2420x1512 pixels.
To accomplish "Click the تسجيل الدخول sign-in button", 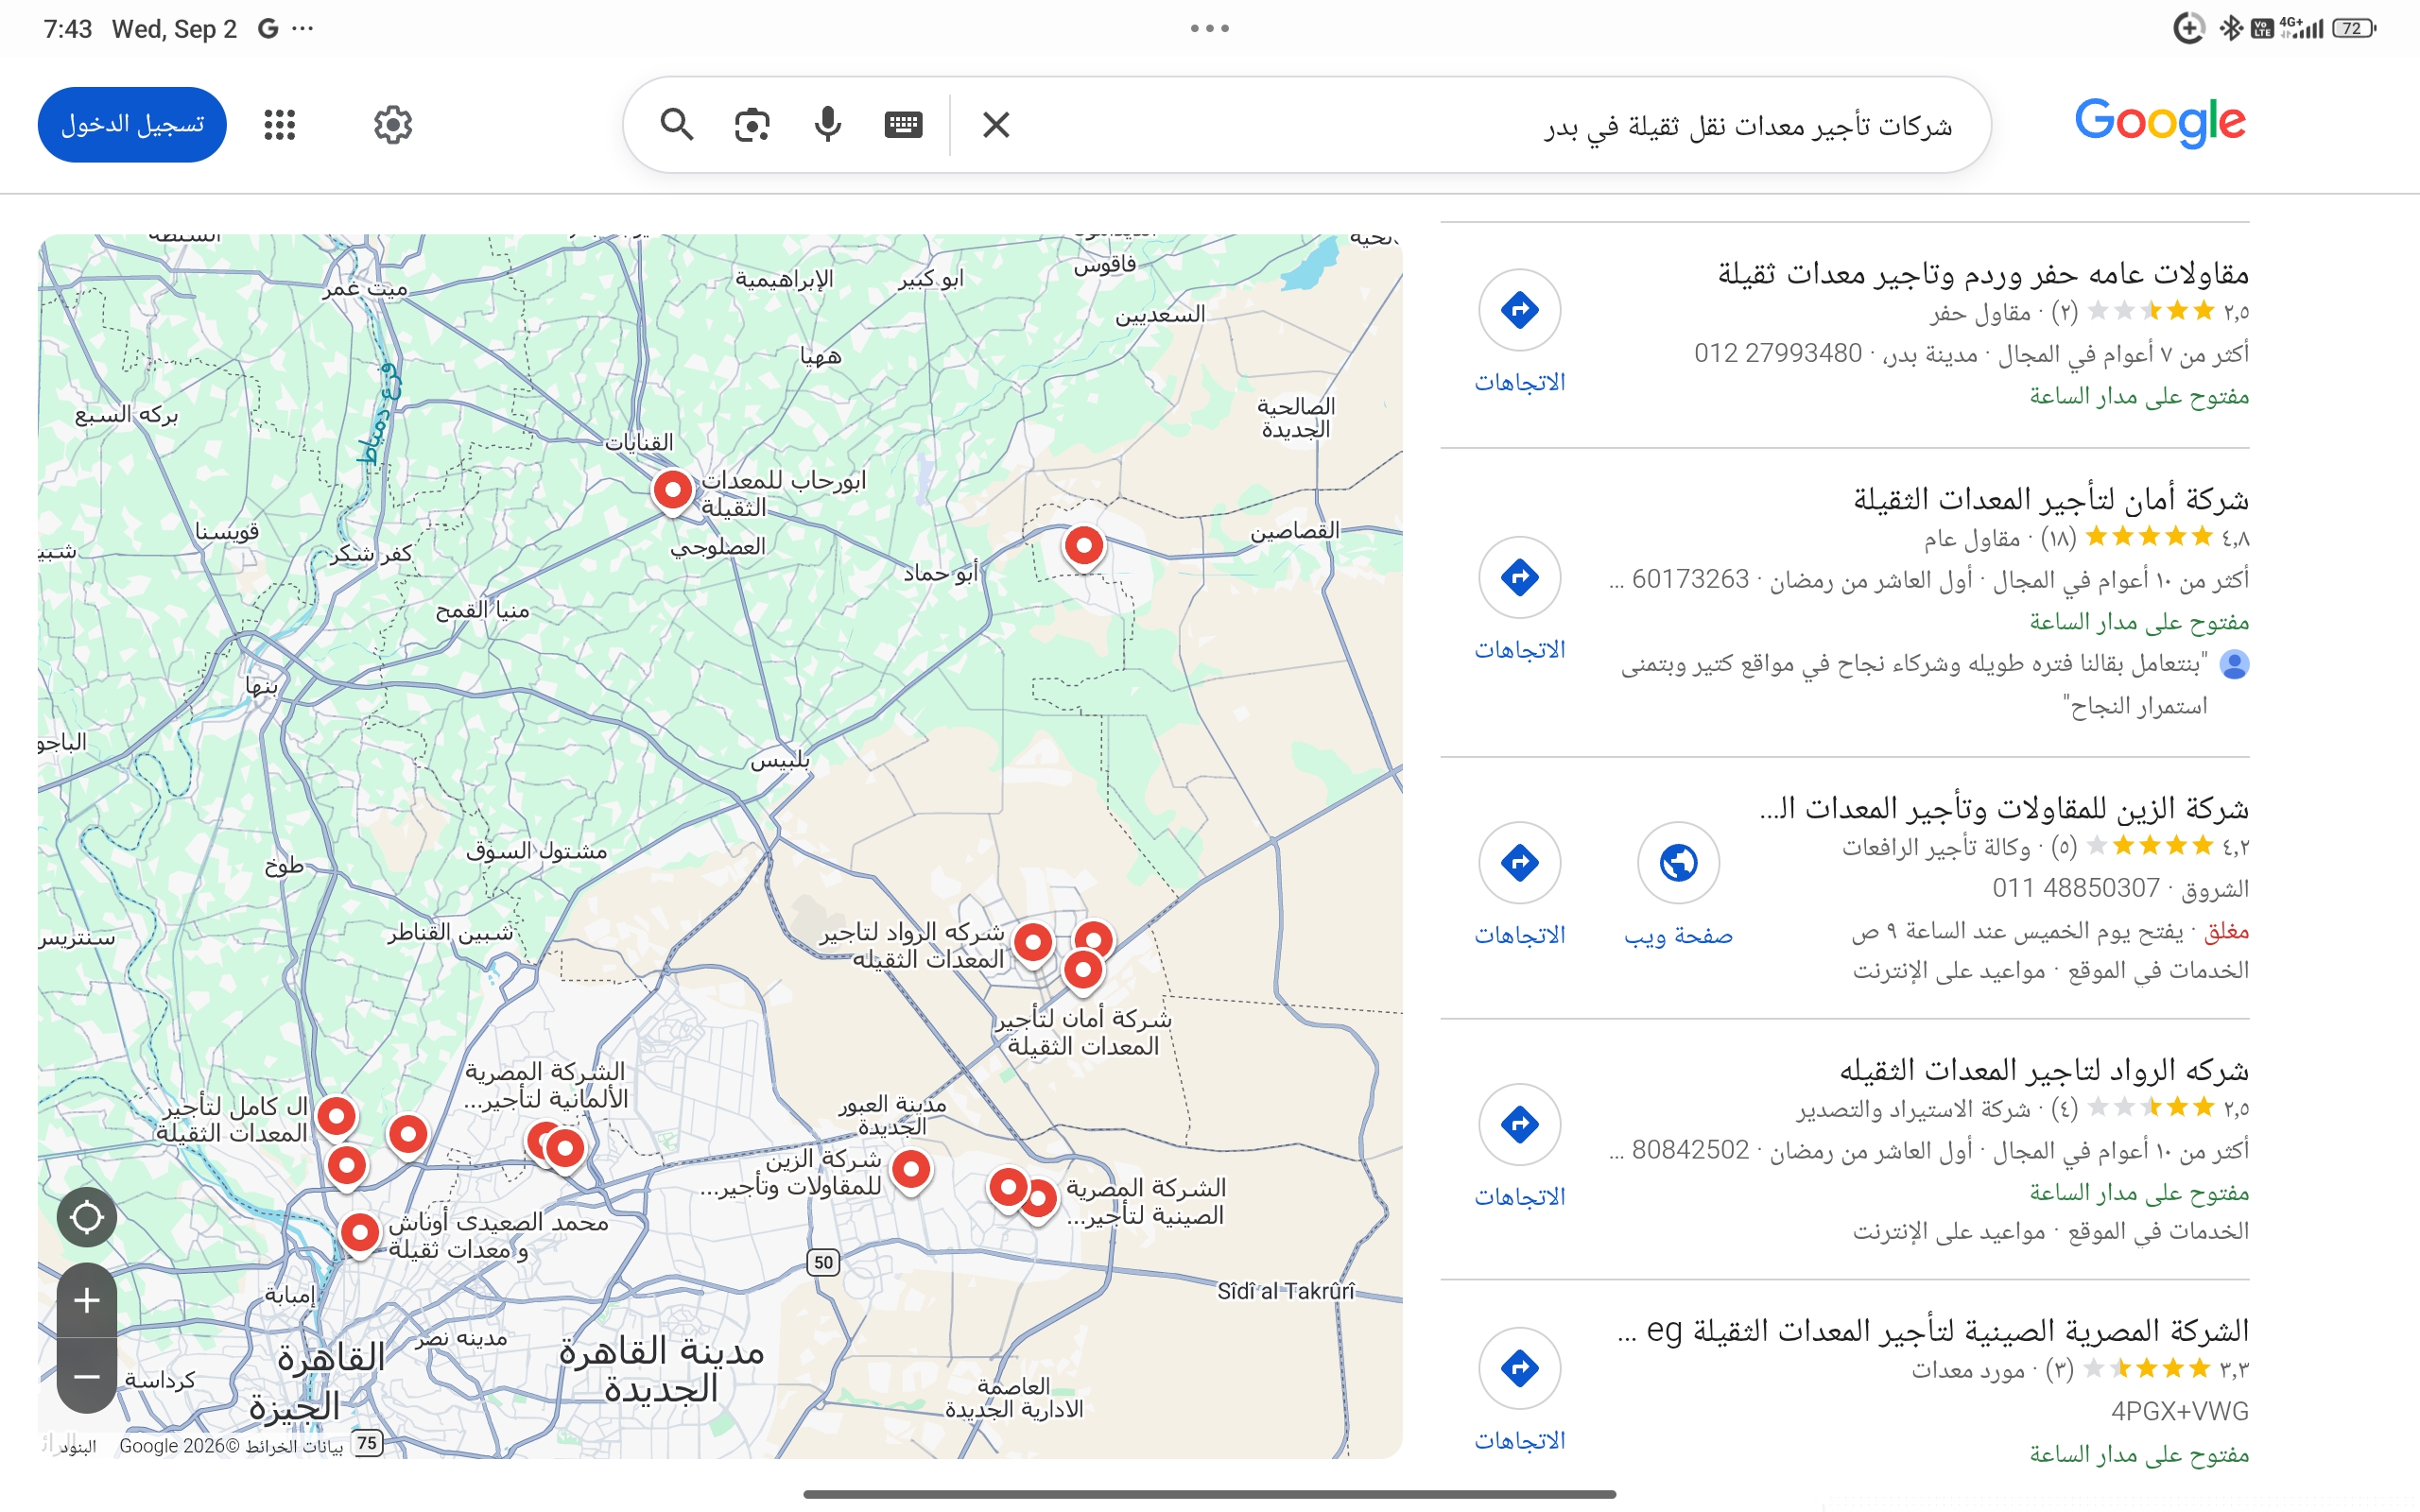I will click(x=132, y=125).
